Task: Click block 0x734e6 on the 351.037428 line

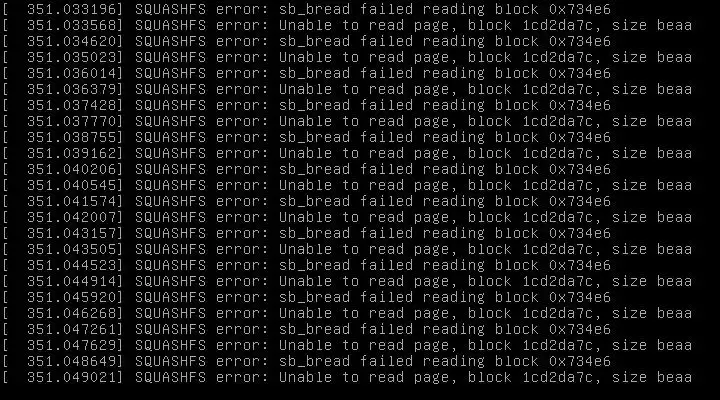Action: (580, 105)
